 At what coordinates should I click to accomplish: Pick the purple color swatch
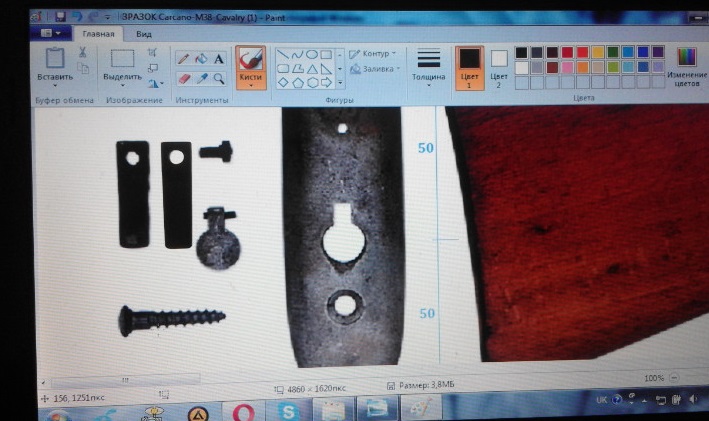pyautogui.click(x=658, y=52)
